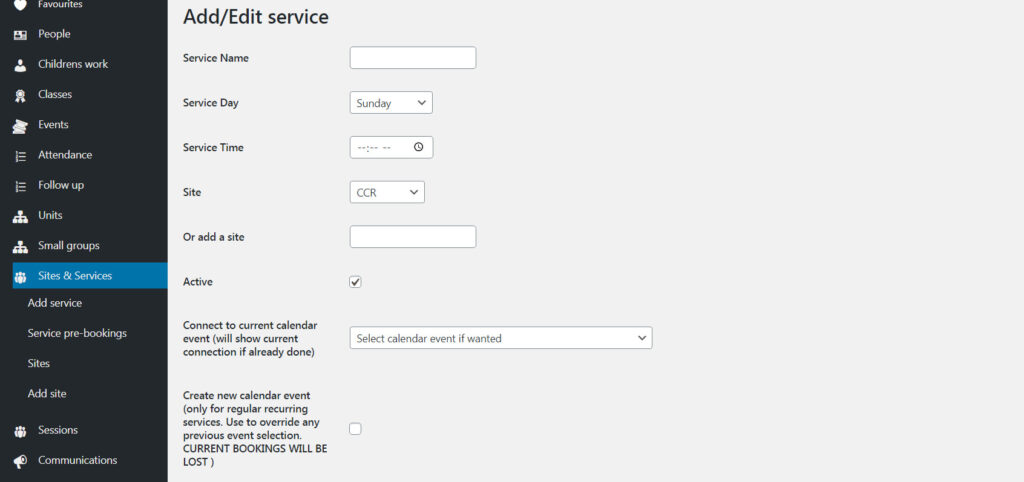Click the Events icon in sidebar
The width and height of the screenshot is (1024, 482).
20,126
